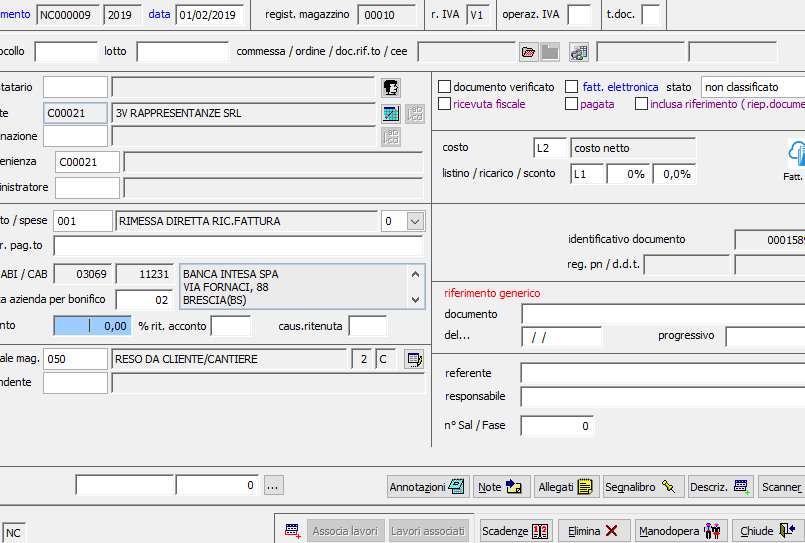805x543 pixels.
Task: Open customer ledger grid icon beside 3V RAPPRESENTANZE
Action: pyautogui.click(x=391, y=113)
